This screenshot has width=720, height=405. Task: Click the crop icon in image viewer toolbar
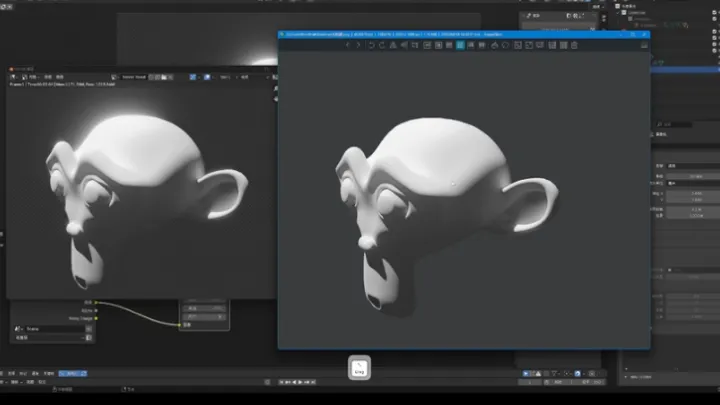coord(415,45)
